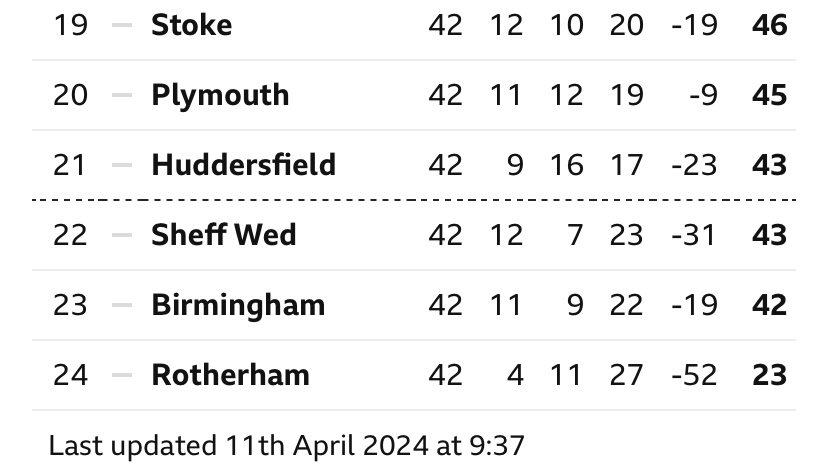Click the no-movement dash icon beside Birmingham
The height and width of the screenshot is (468, 828).
122,304
